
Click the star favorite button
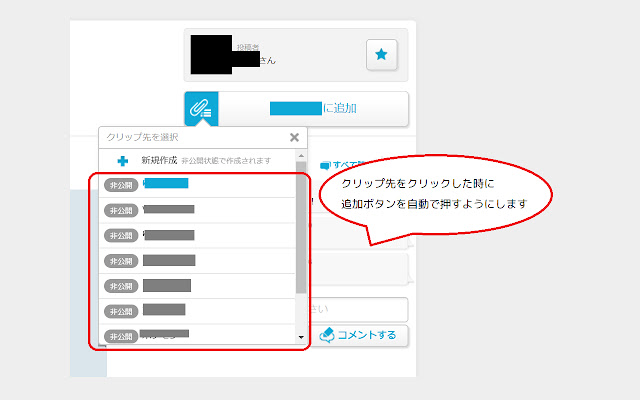pyautogui.click(x=382, y=55)
